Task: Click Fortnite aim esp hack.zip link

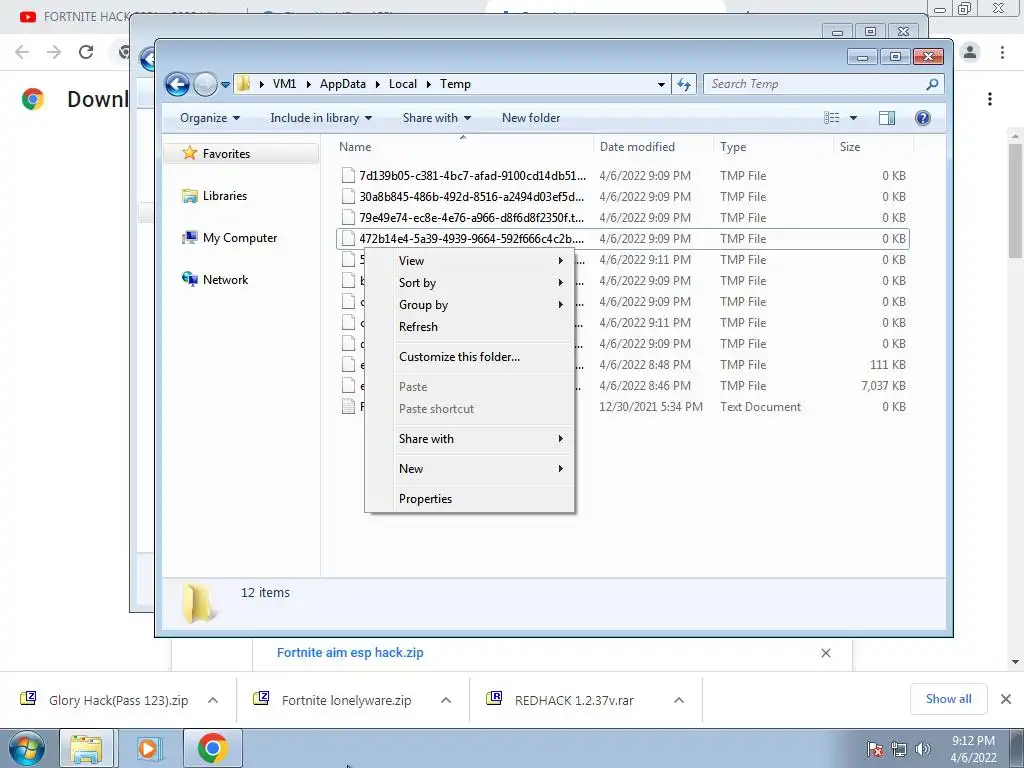Action: click(x=350, y=652)
